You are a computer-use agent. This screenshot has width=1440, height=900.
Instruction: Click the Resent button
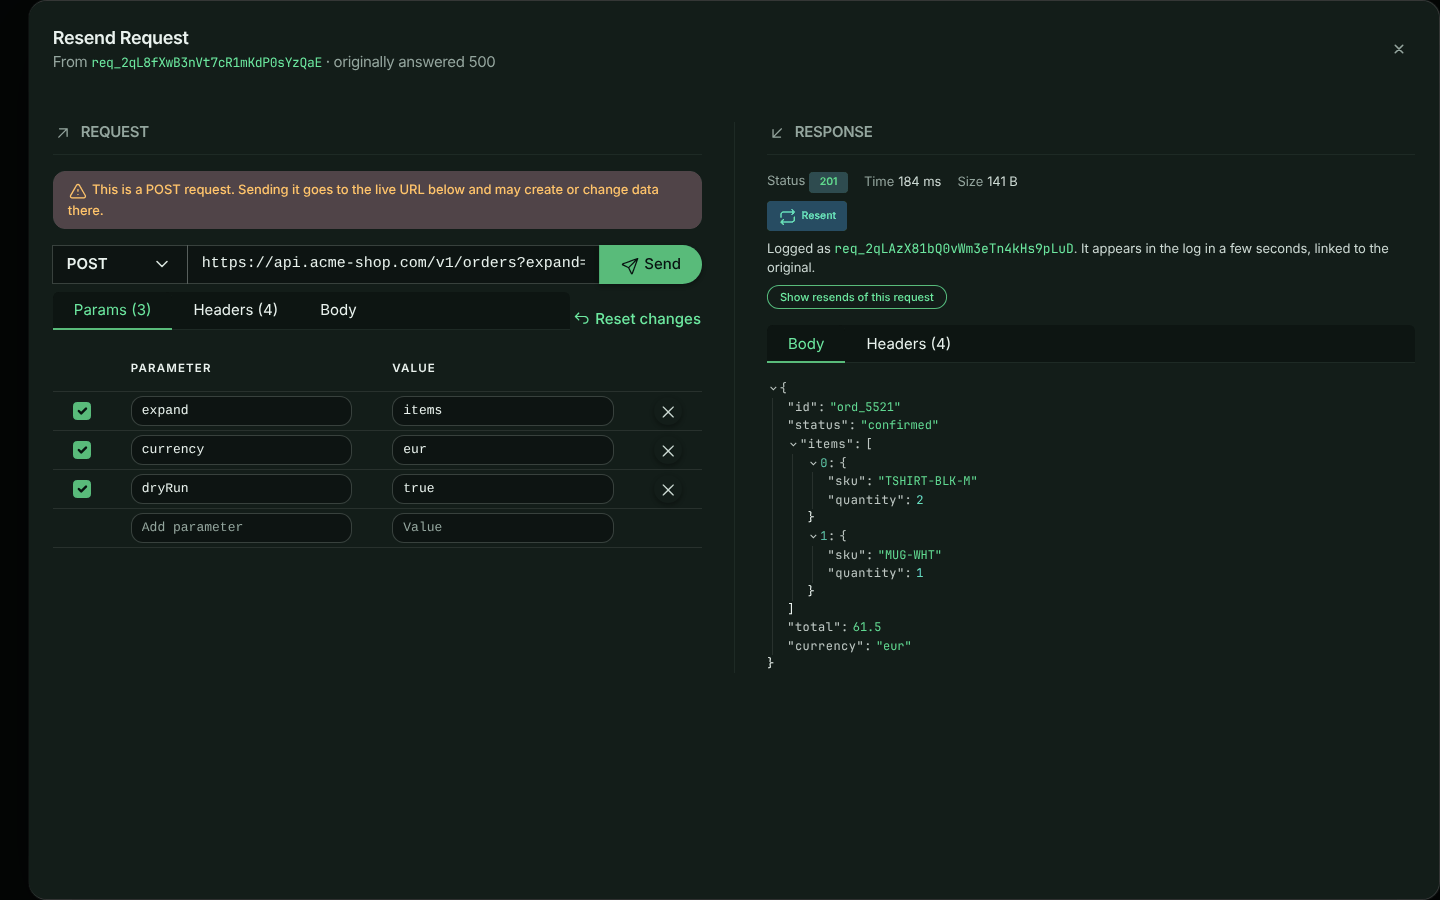[x=807, y=216]
